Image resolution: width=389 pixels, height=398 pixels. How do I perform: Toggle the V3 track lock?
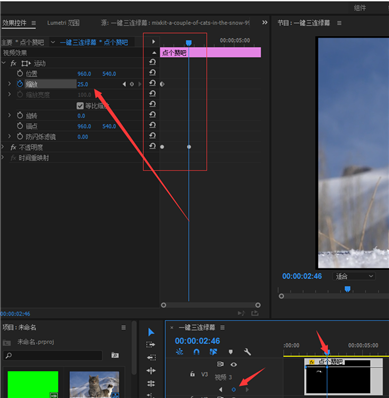[192, 374]
